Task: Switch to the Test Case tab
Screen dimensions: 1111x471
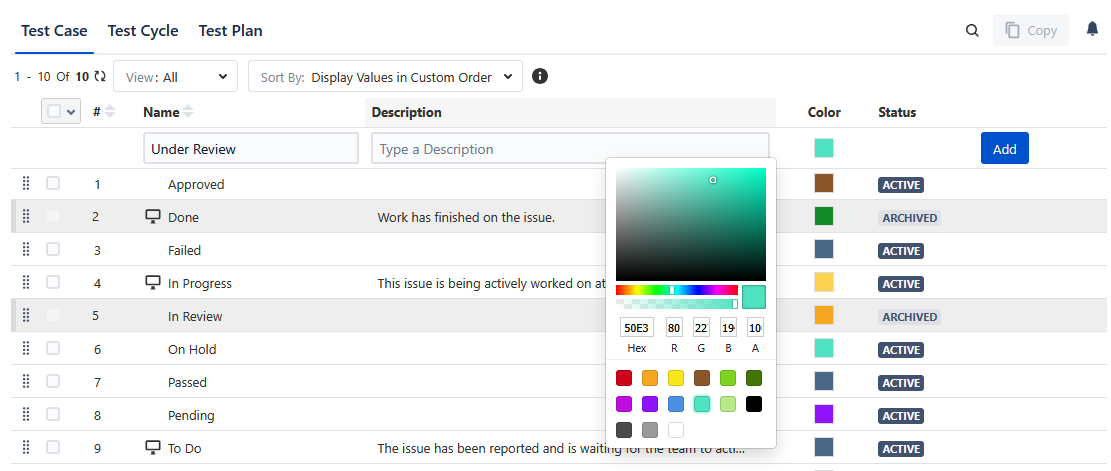Action: [54, 30]
